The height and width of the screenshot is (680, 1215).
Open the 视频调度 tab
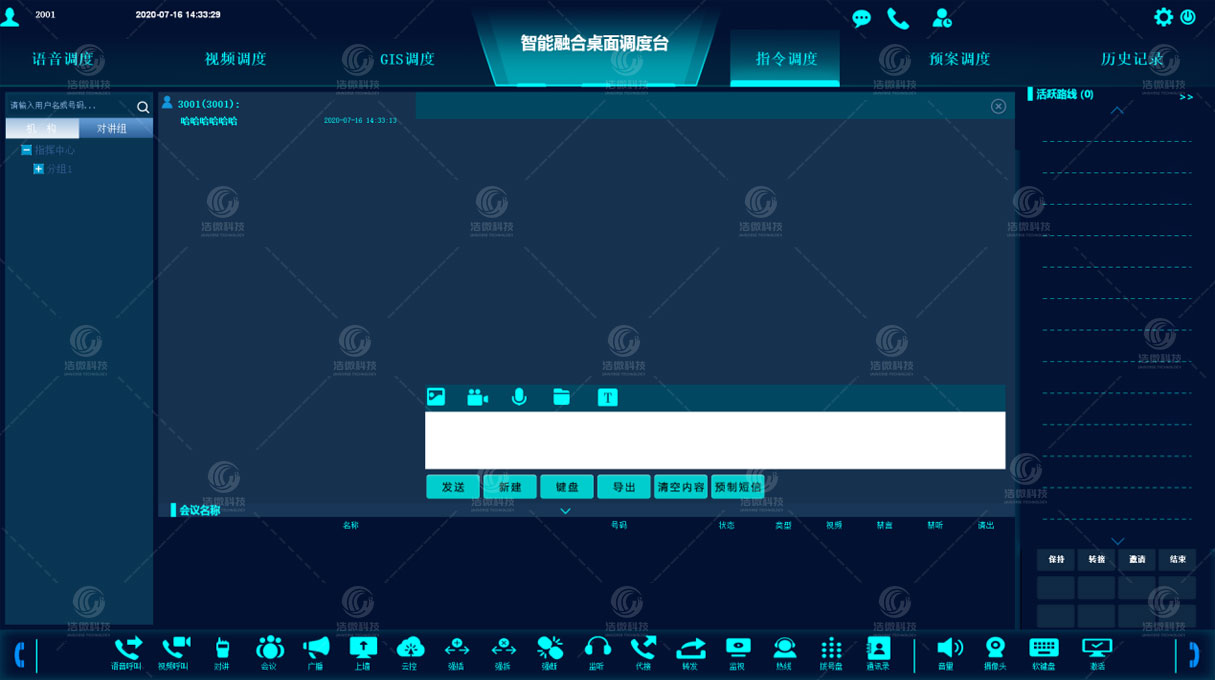(235, 59)
